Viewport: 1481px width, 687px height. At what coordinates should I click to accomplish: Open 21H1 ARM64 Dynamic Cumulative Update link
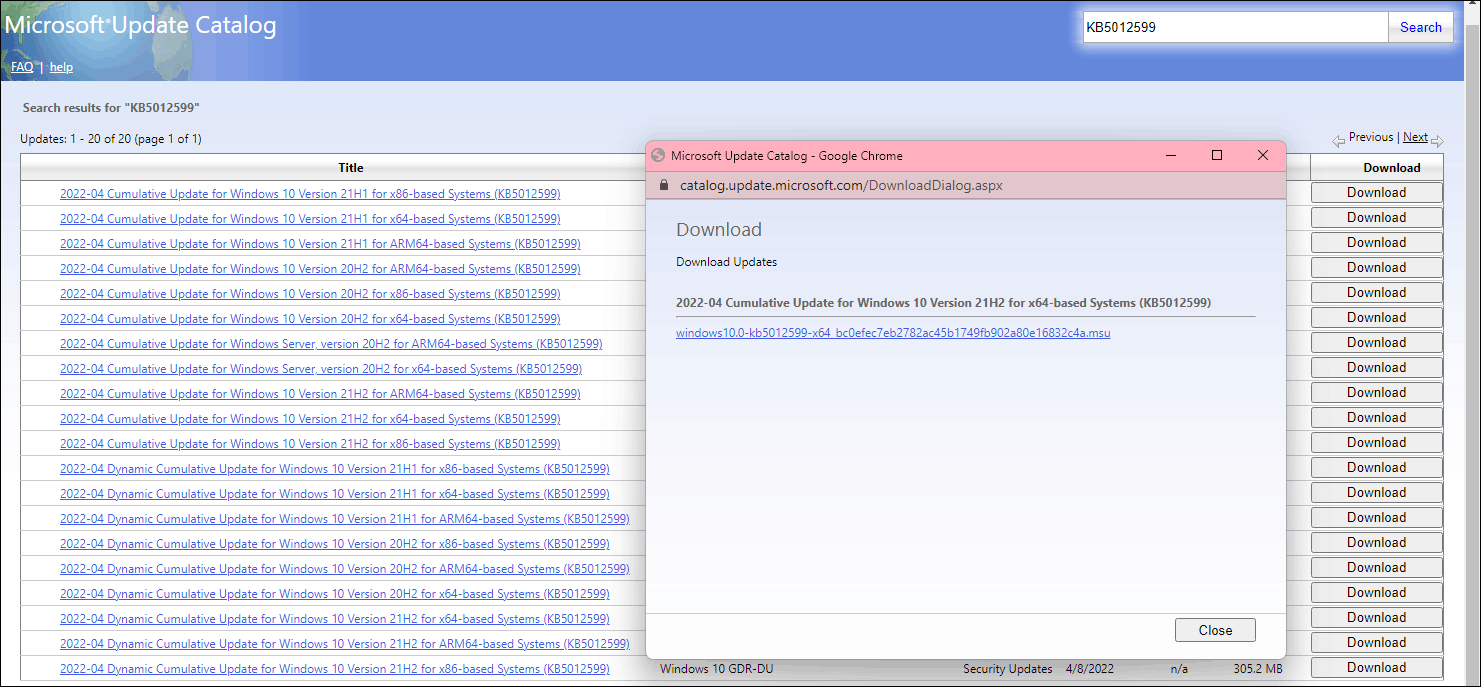[345, 519]
